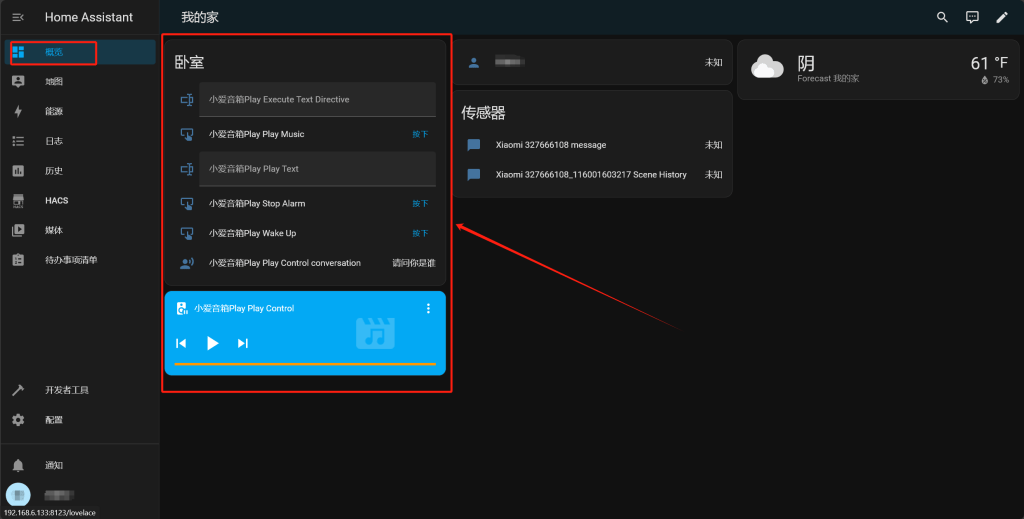Viewport: 1024px width, 519px height.
Task: Collapse the sidebar with the menu icon
Action: point(18,17)
